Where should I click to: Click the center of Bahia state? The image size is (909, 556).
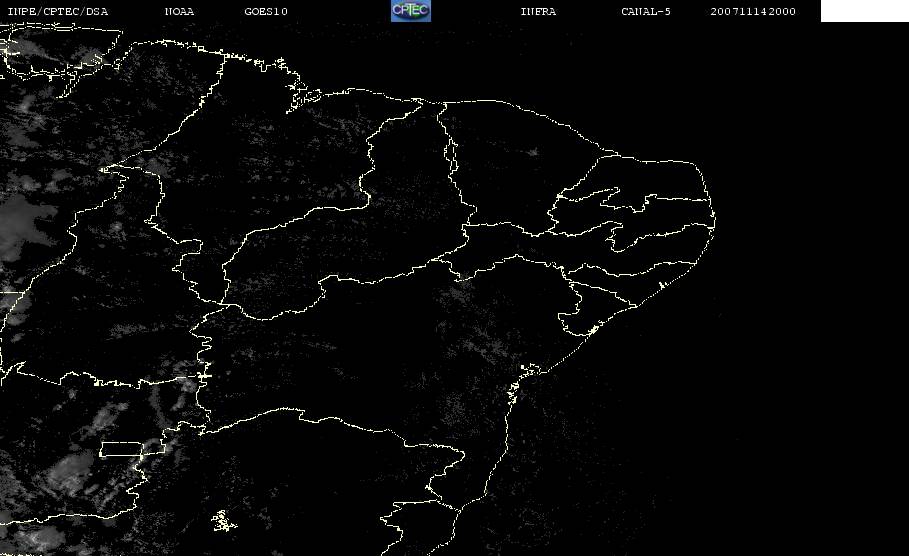pyautogui.click(x=380, y=360)
